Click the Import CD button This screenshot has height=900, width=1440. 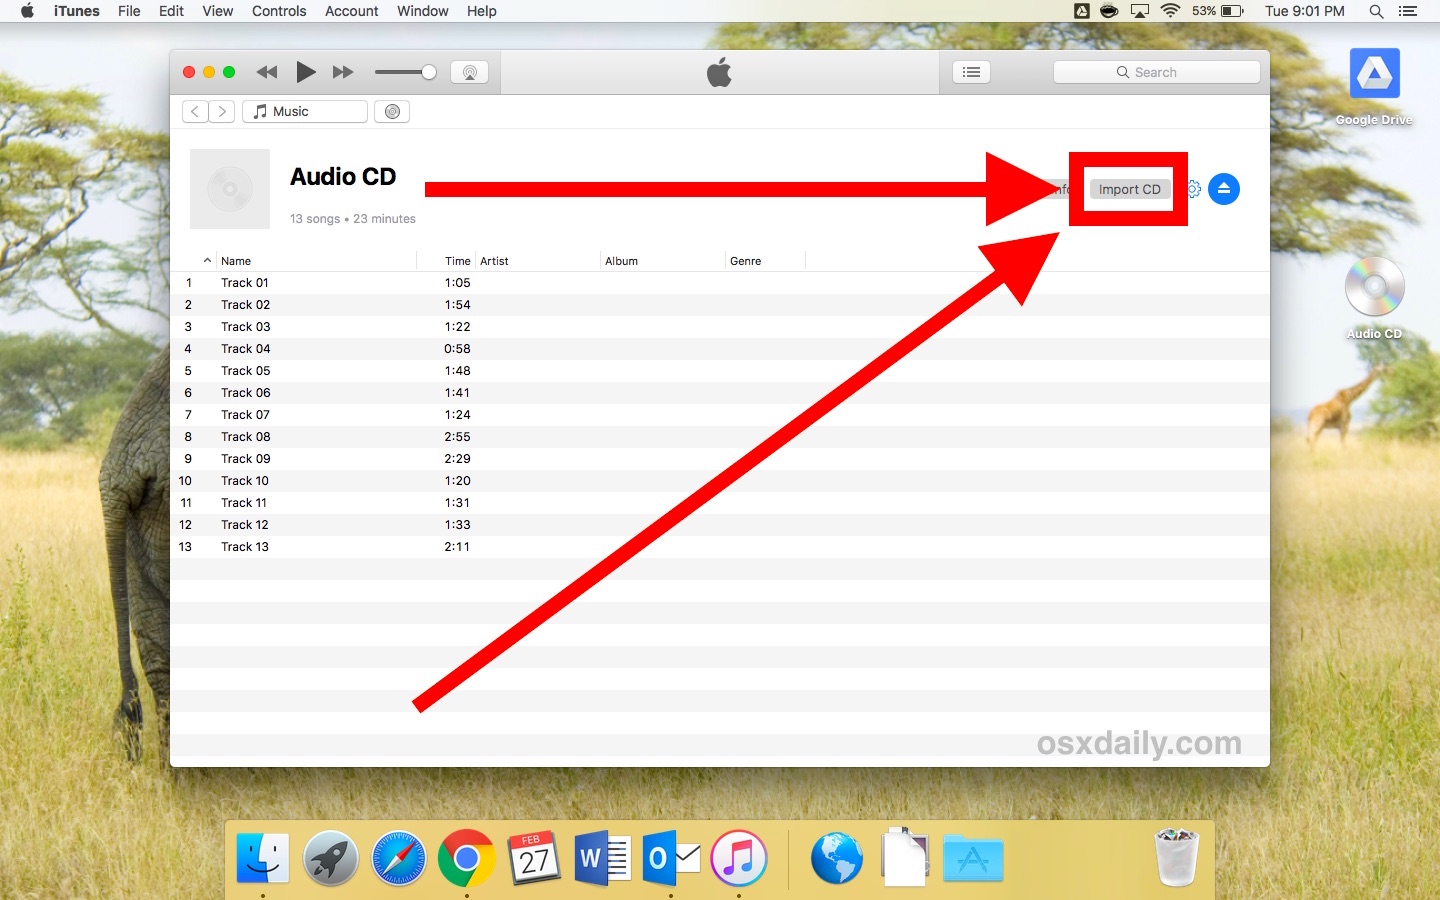coord(1128,188)
